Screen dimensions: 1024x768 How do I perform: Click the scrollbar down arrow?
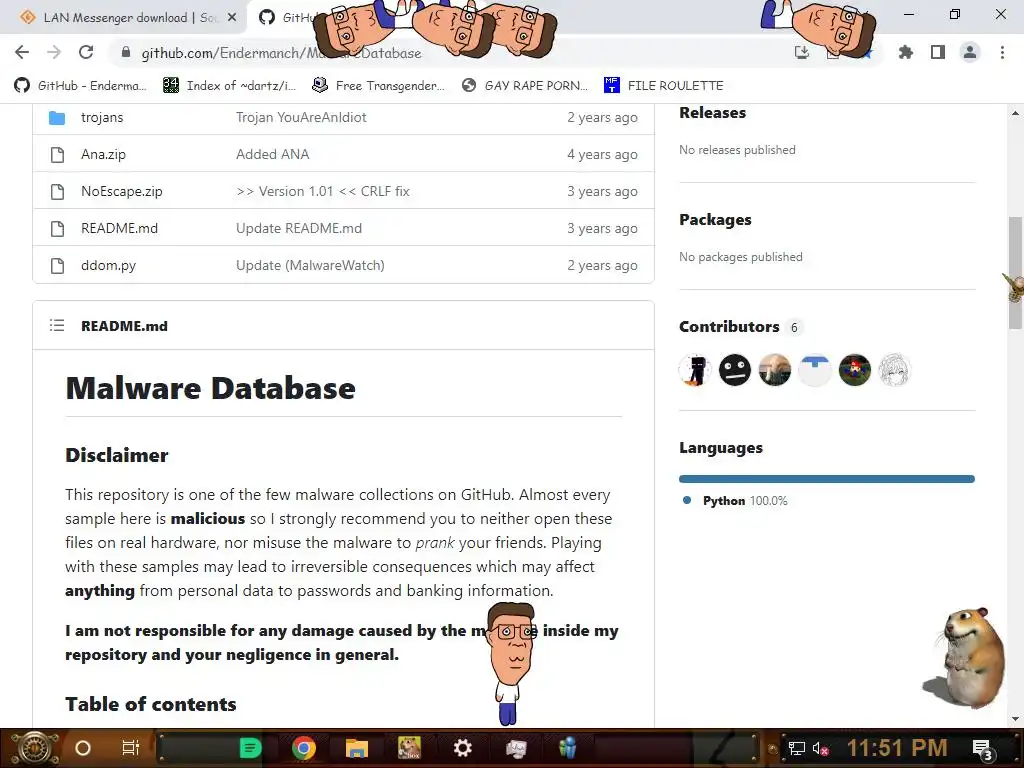[x=1015, y=719]
